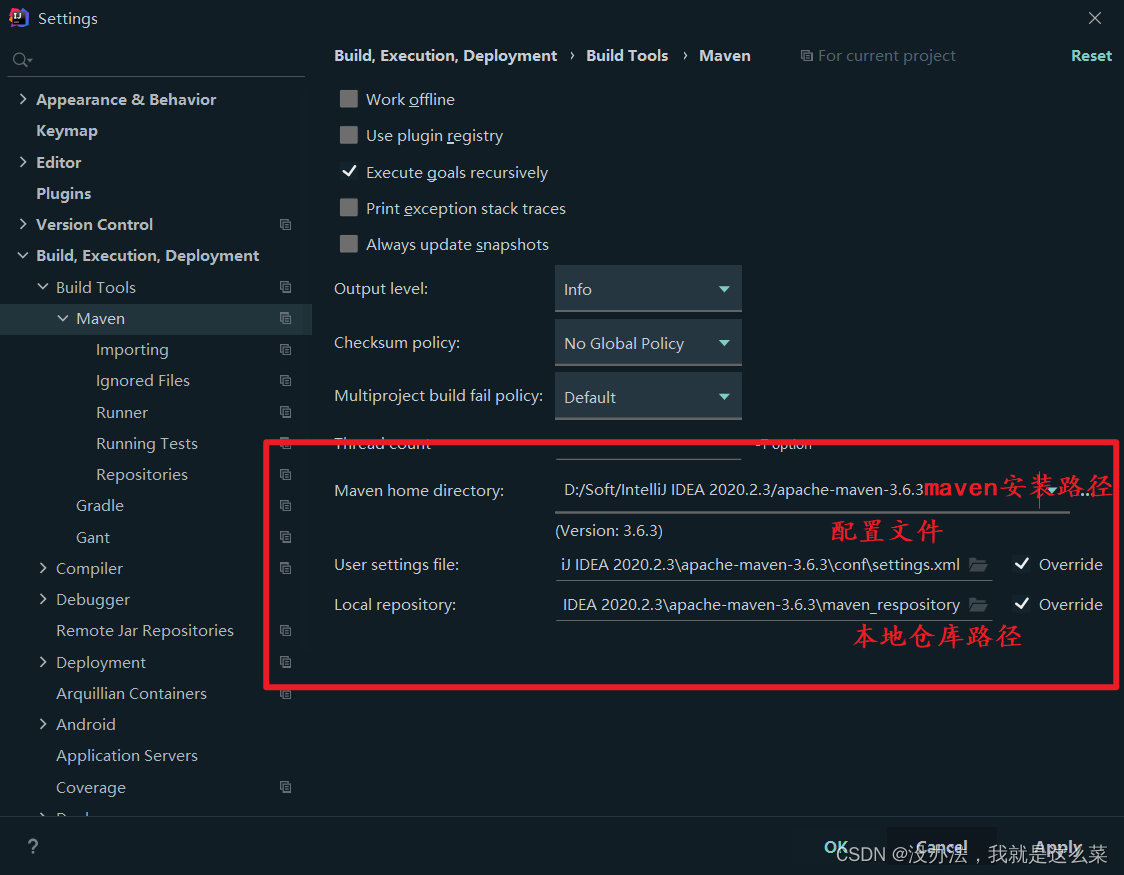Click project-level icon next to Version Control
The width and height of the screenshot is (1124, 875).
(x=285, y=224)
